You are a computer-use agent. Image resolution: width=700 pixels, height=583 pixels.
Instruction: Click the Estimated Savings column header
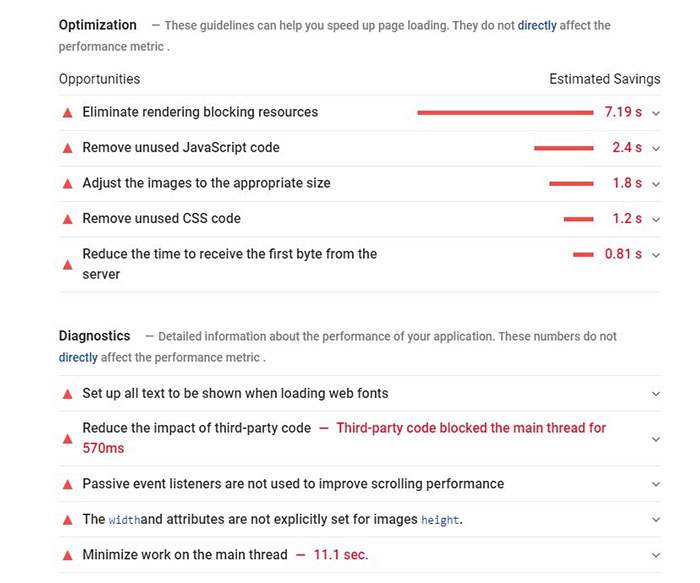coord(604,79)
